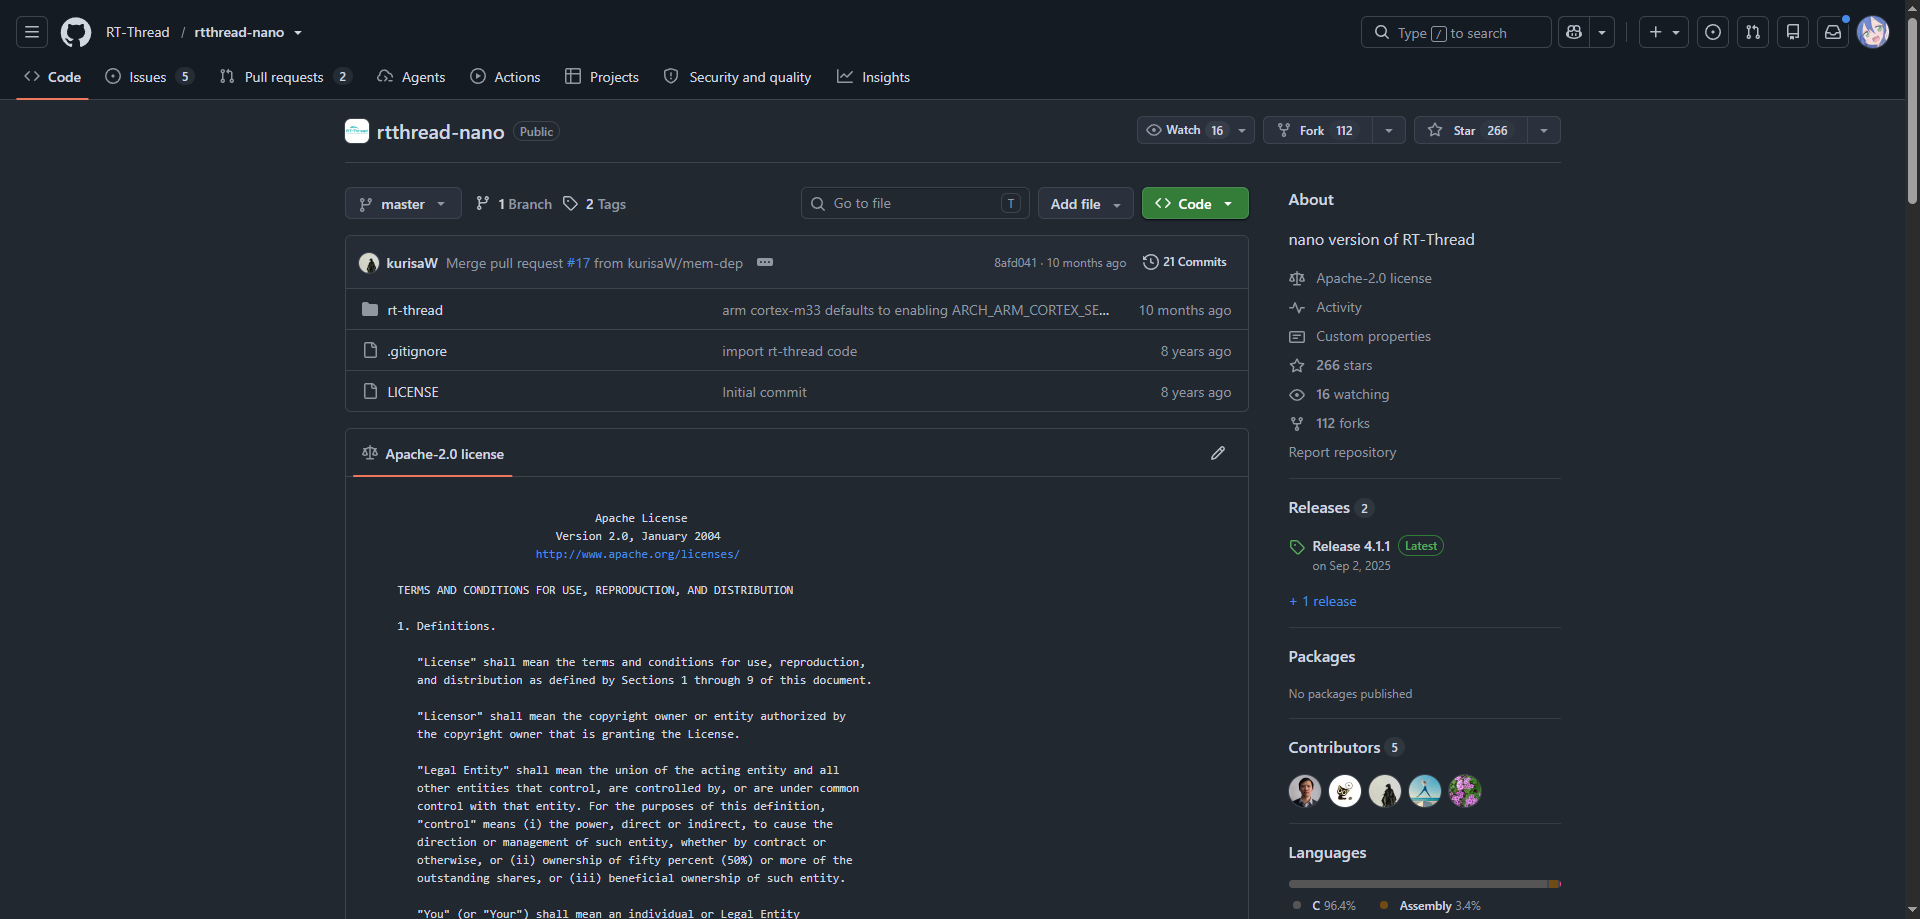Open fifth contributor avatar with flowers

[x=1465, y=791]
